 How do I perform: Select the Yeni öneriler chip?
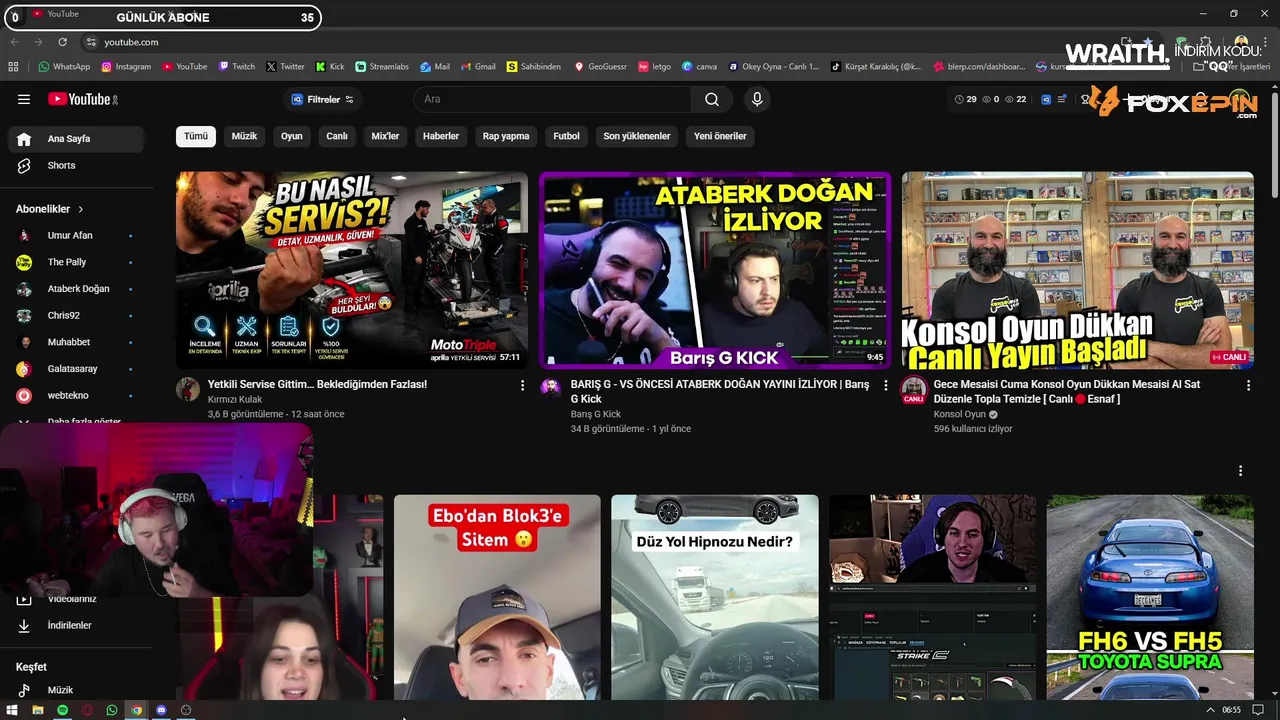[720, 136]
